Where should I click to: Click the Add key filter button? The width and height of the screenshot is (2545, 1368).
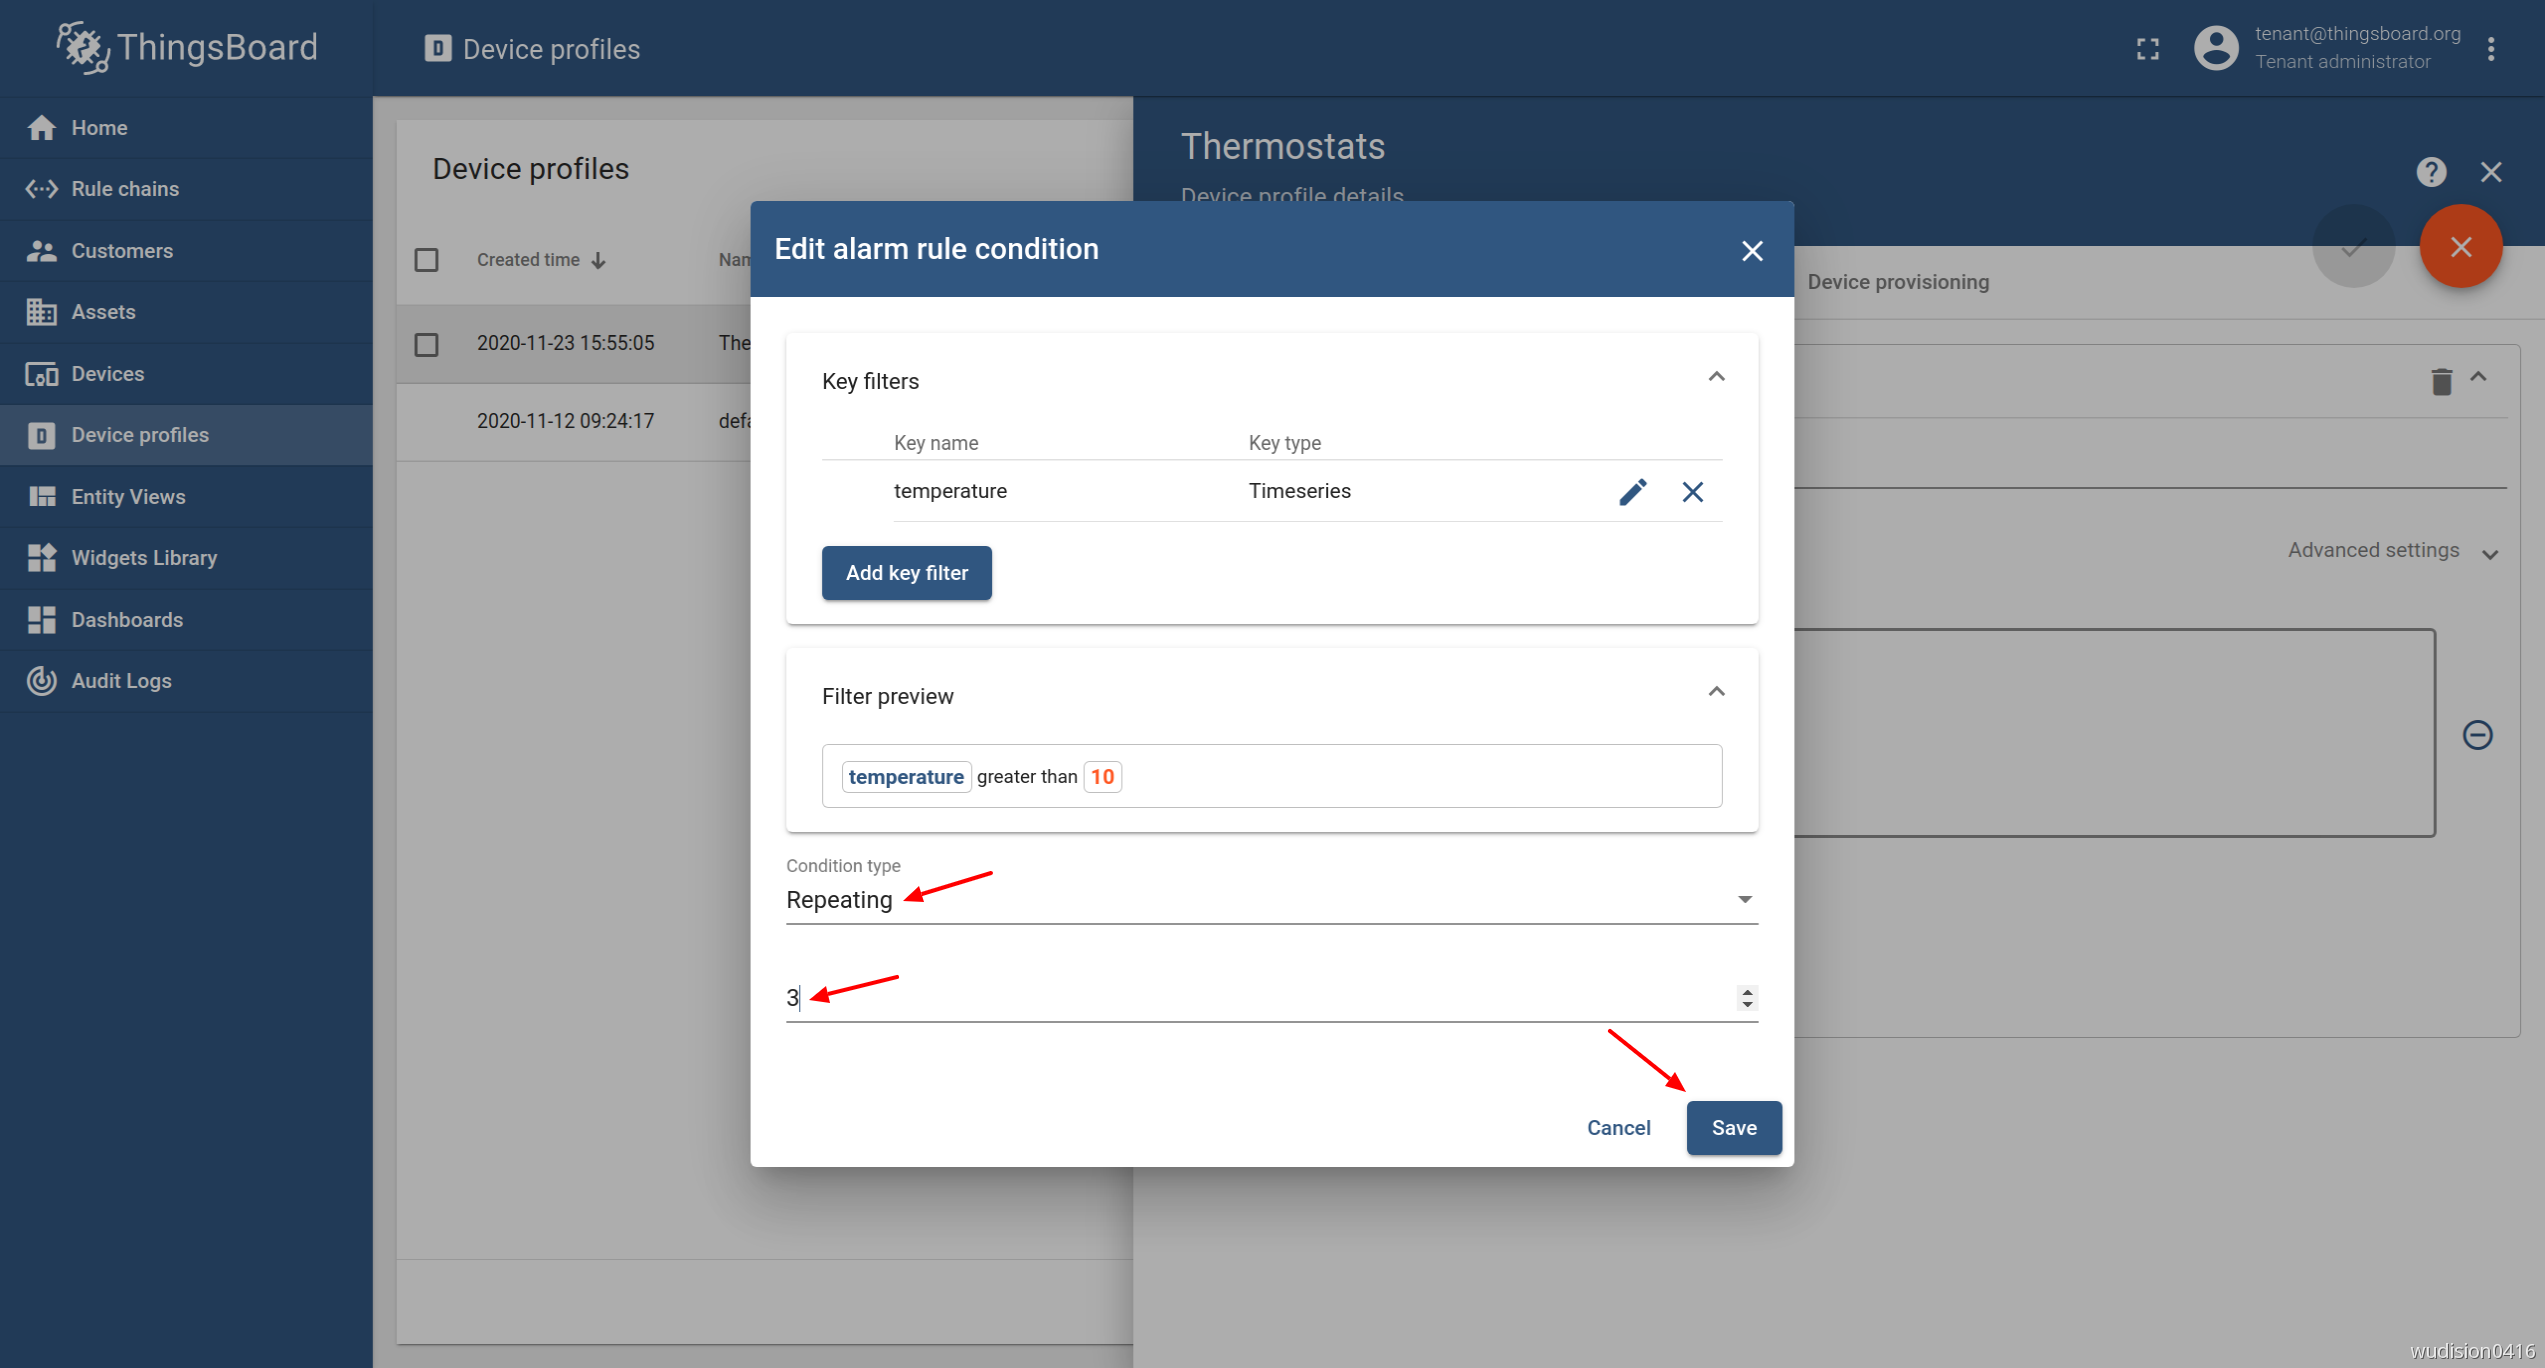pyautogui.click(x=906, y=571)
